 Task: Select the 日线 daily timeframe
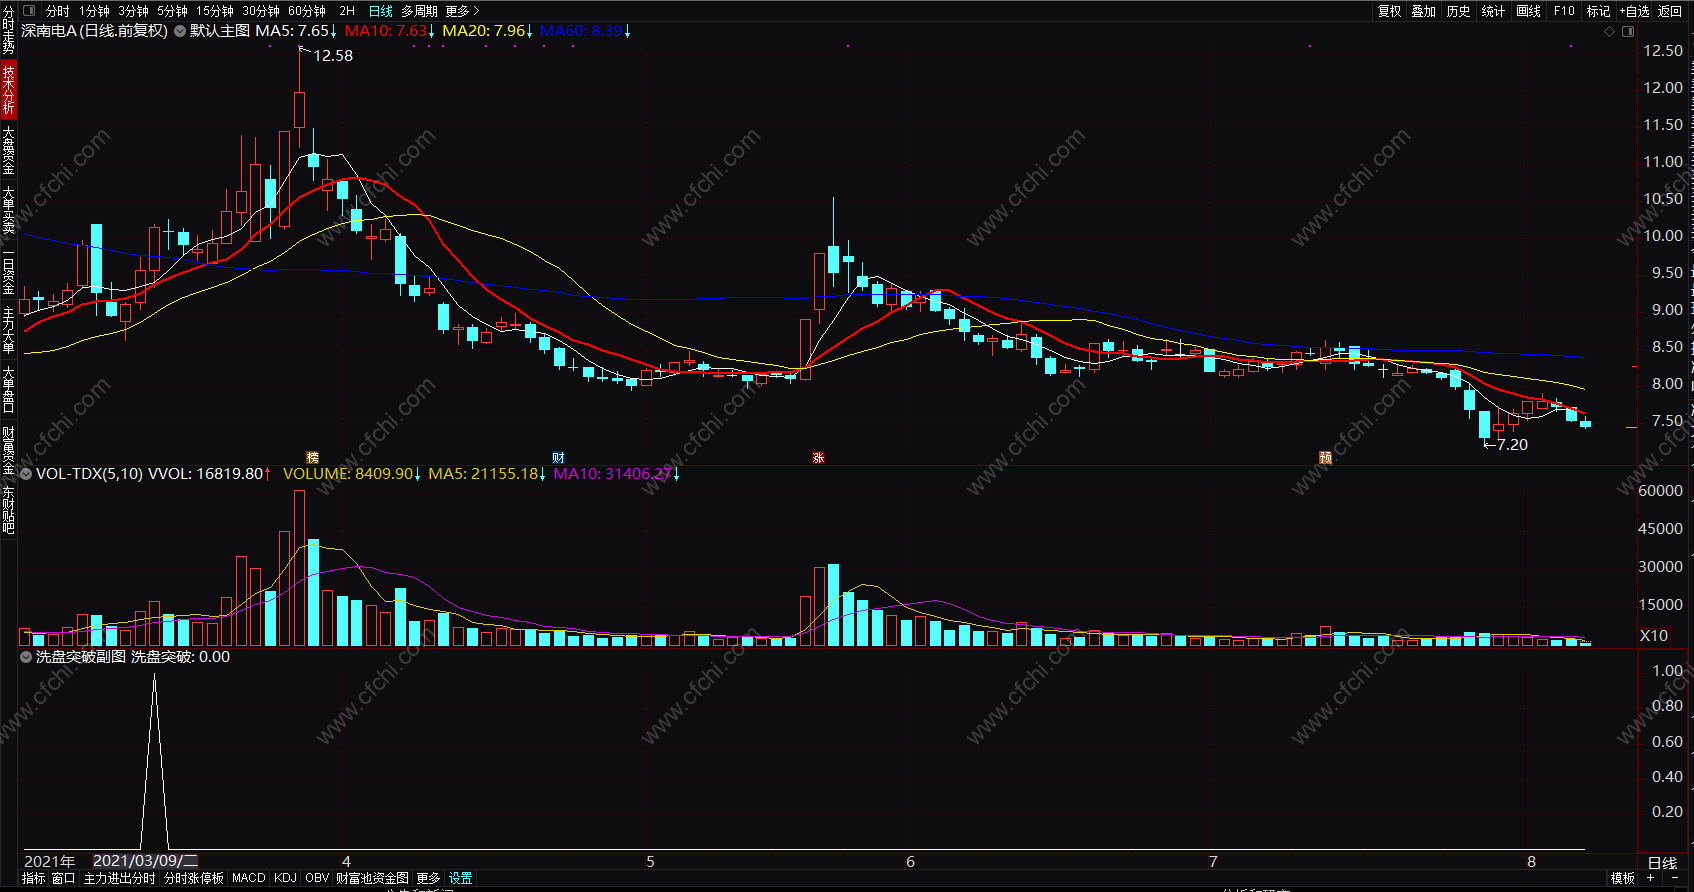pyautogui.click(x=381, y=11)
